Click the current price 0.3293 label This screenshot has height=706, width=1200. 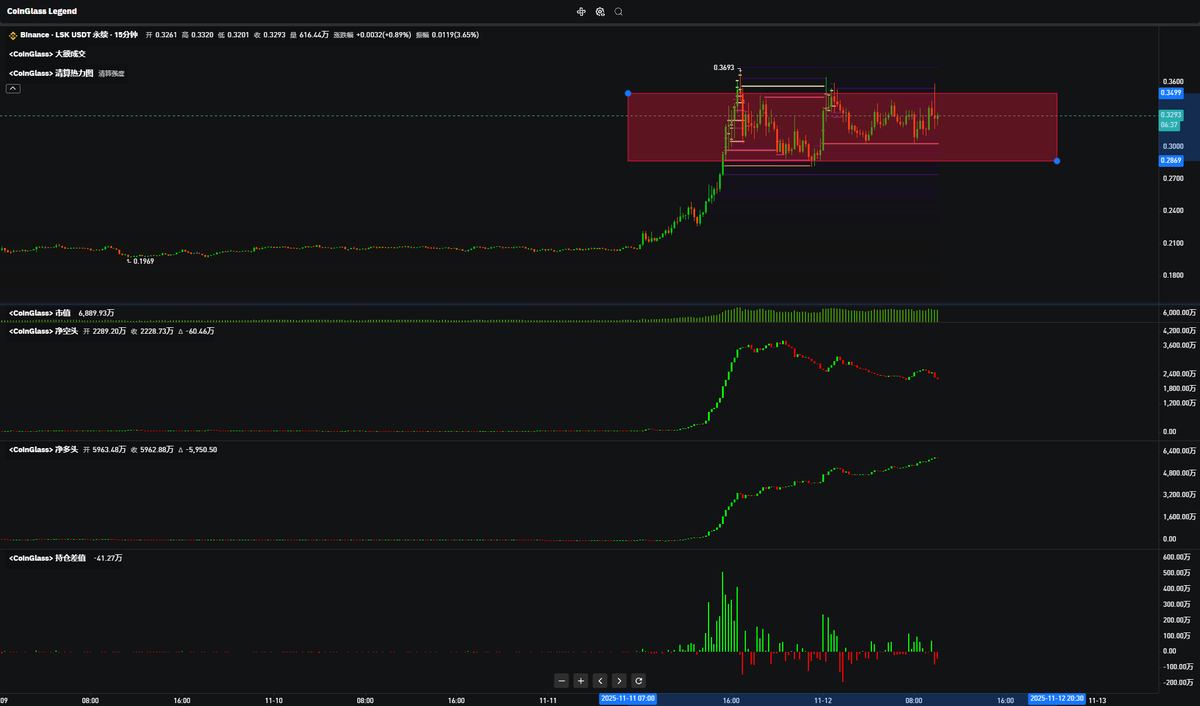tap(1171, 115)
